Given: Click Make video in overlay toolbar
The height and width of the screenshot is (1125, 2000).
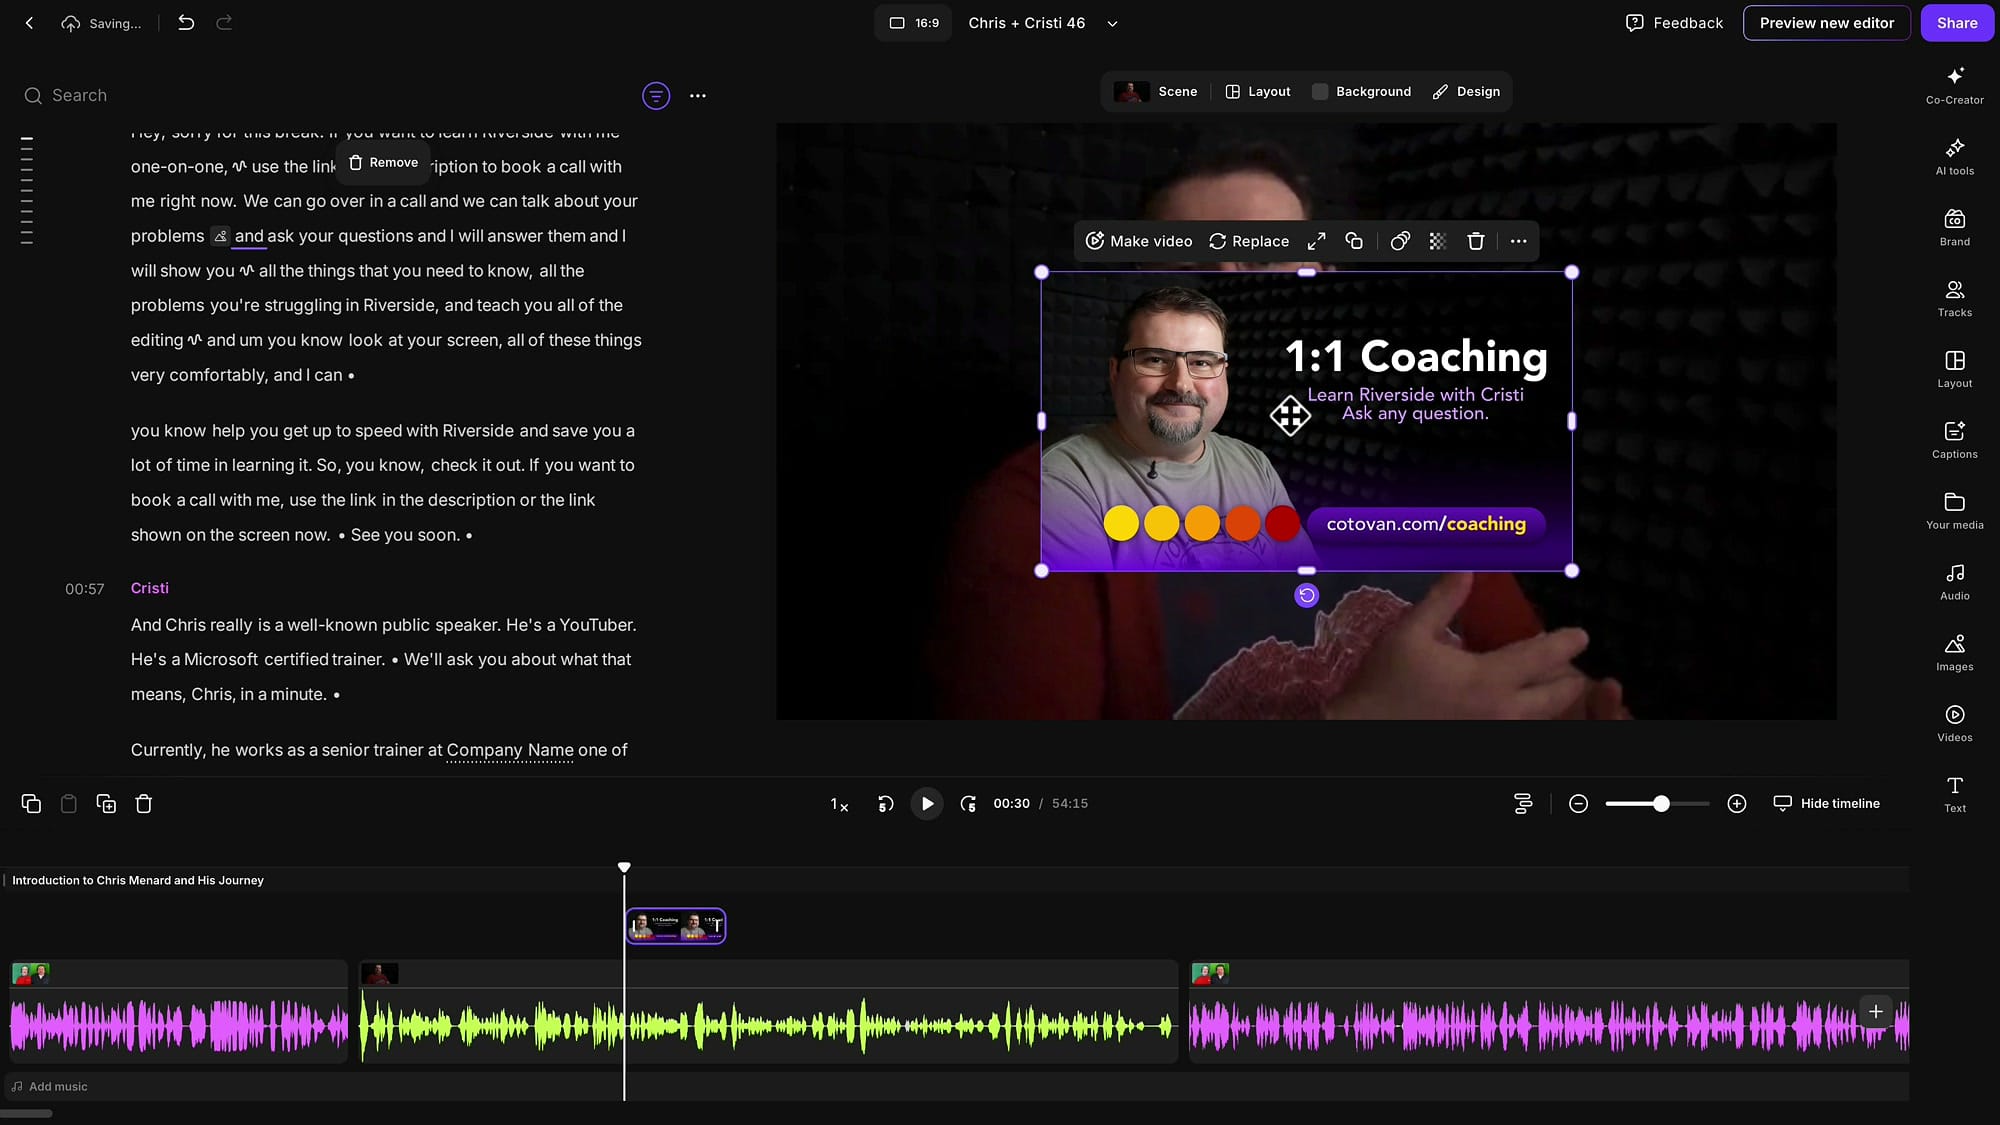Looking at the screenshot, I should (x=1139, y=241).
